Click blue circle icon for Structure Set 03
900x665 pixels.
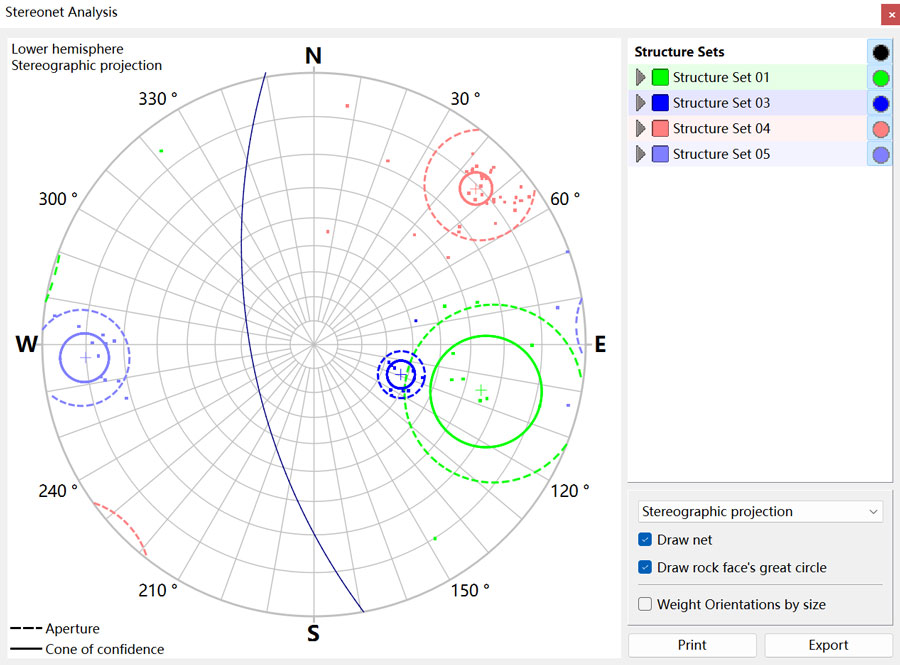[x=880, y=103]
